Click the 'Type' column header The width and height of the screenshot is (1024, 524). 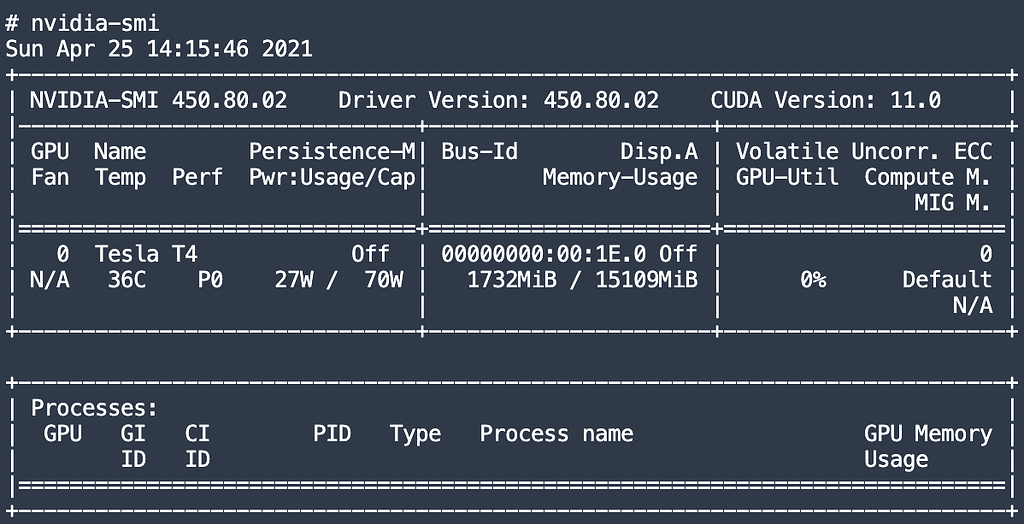415,433
